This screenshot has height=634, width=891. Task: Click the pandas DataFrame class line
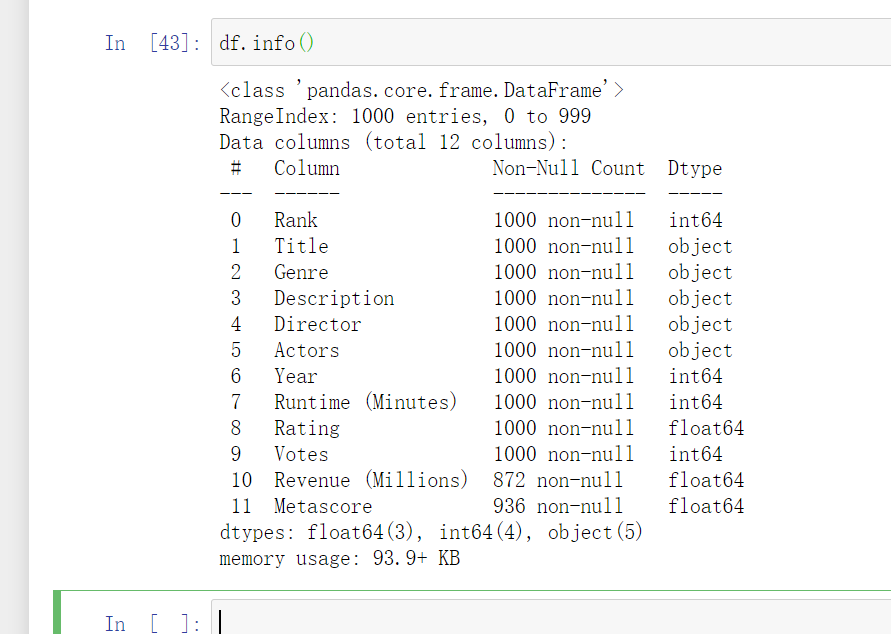click(422, 90)
